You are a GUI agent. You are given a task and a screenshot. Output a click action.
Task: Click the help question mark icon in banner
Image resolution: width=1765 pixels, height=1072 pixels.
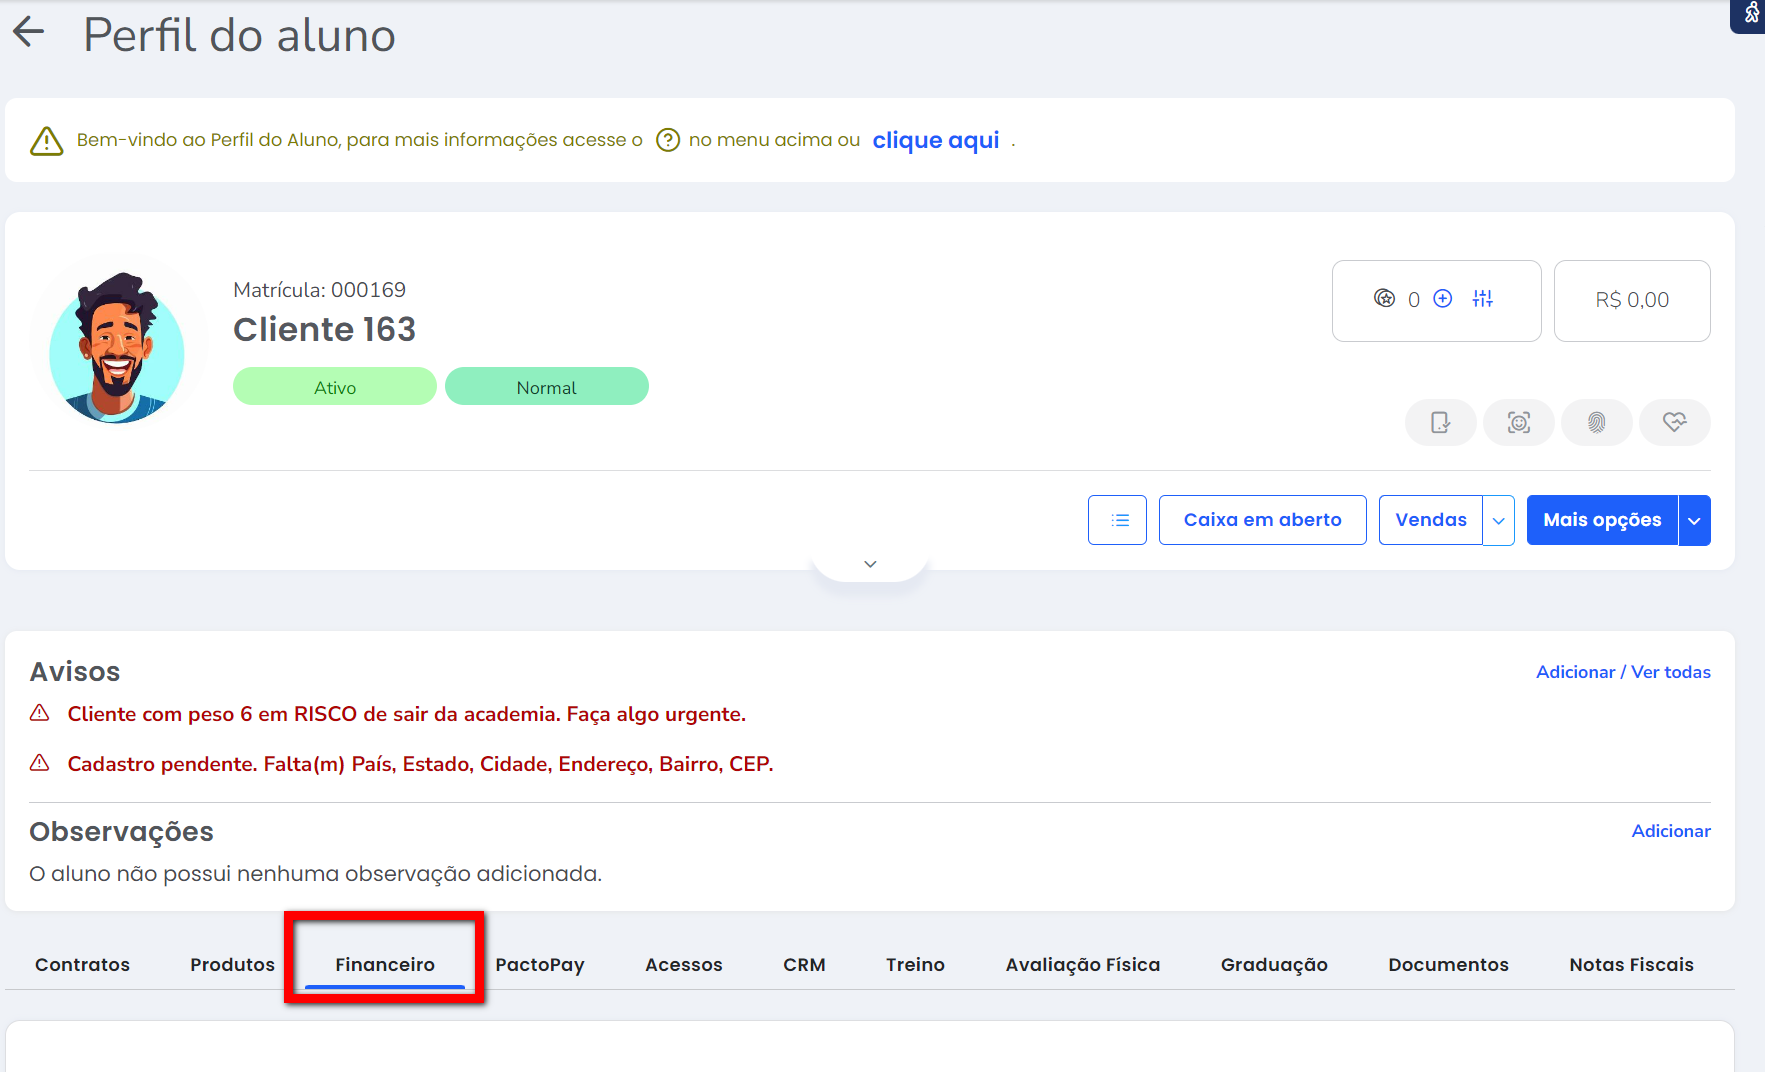point(667,140)
